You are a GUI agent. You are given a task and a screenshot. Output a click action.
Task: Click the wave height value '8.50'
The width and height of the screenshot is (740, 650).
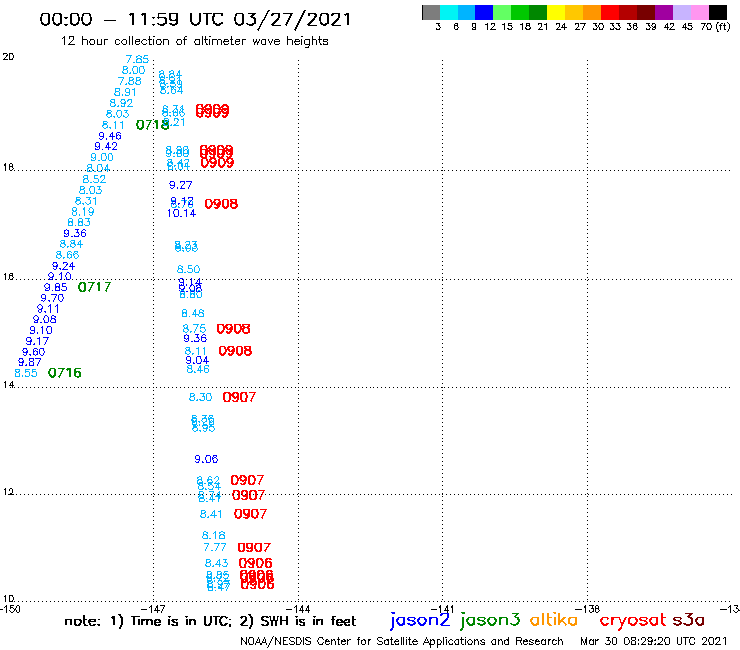188,269
